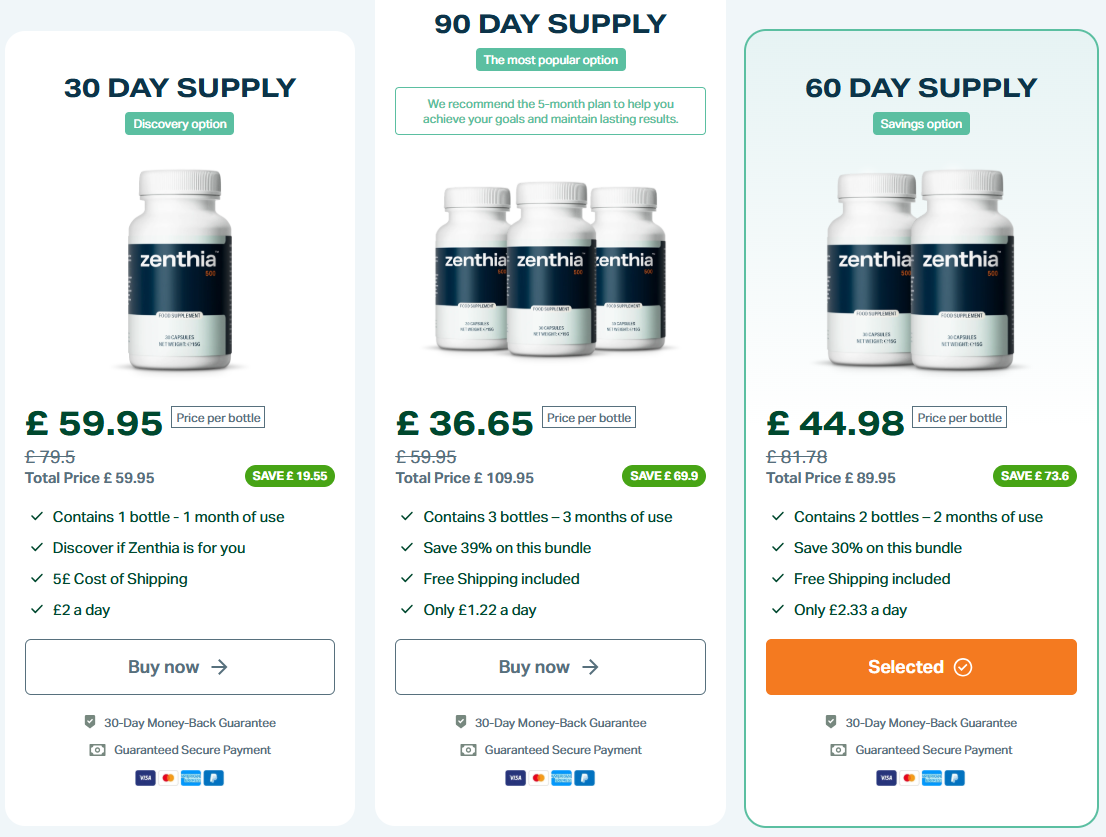Click 'The most popular option' badge
This screenshot has width=1106, height=837.
pos(551,60)
